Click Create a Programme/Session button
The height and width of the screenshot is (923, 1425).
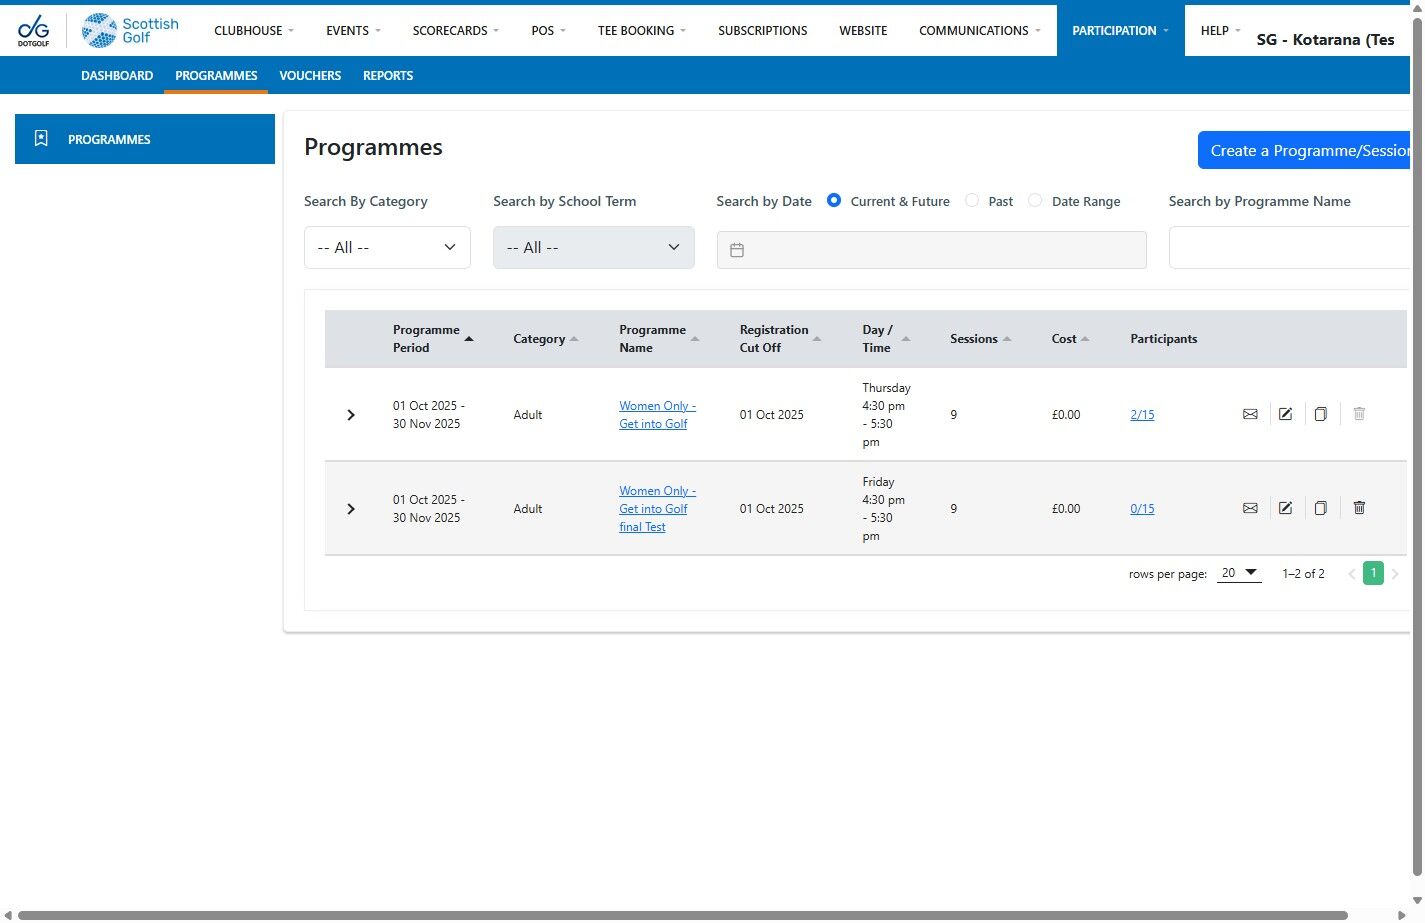(1304, 151)
